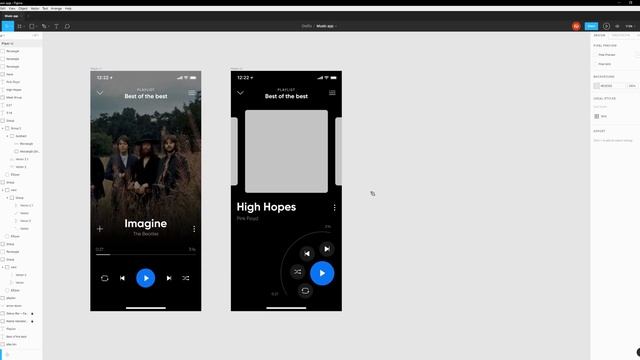This screenshot has width=640, height=360.
Task: Click down chevron on High Hopes screen header
Action: tap(240, 93)
